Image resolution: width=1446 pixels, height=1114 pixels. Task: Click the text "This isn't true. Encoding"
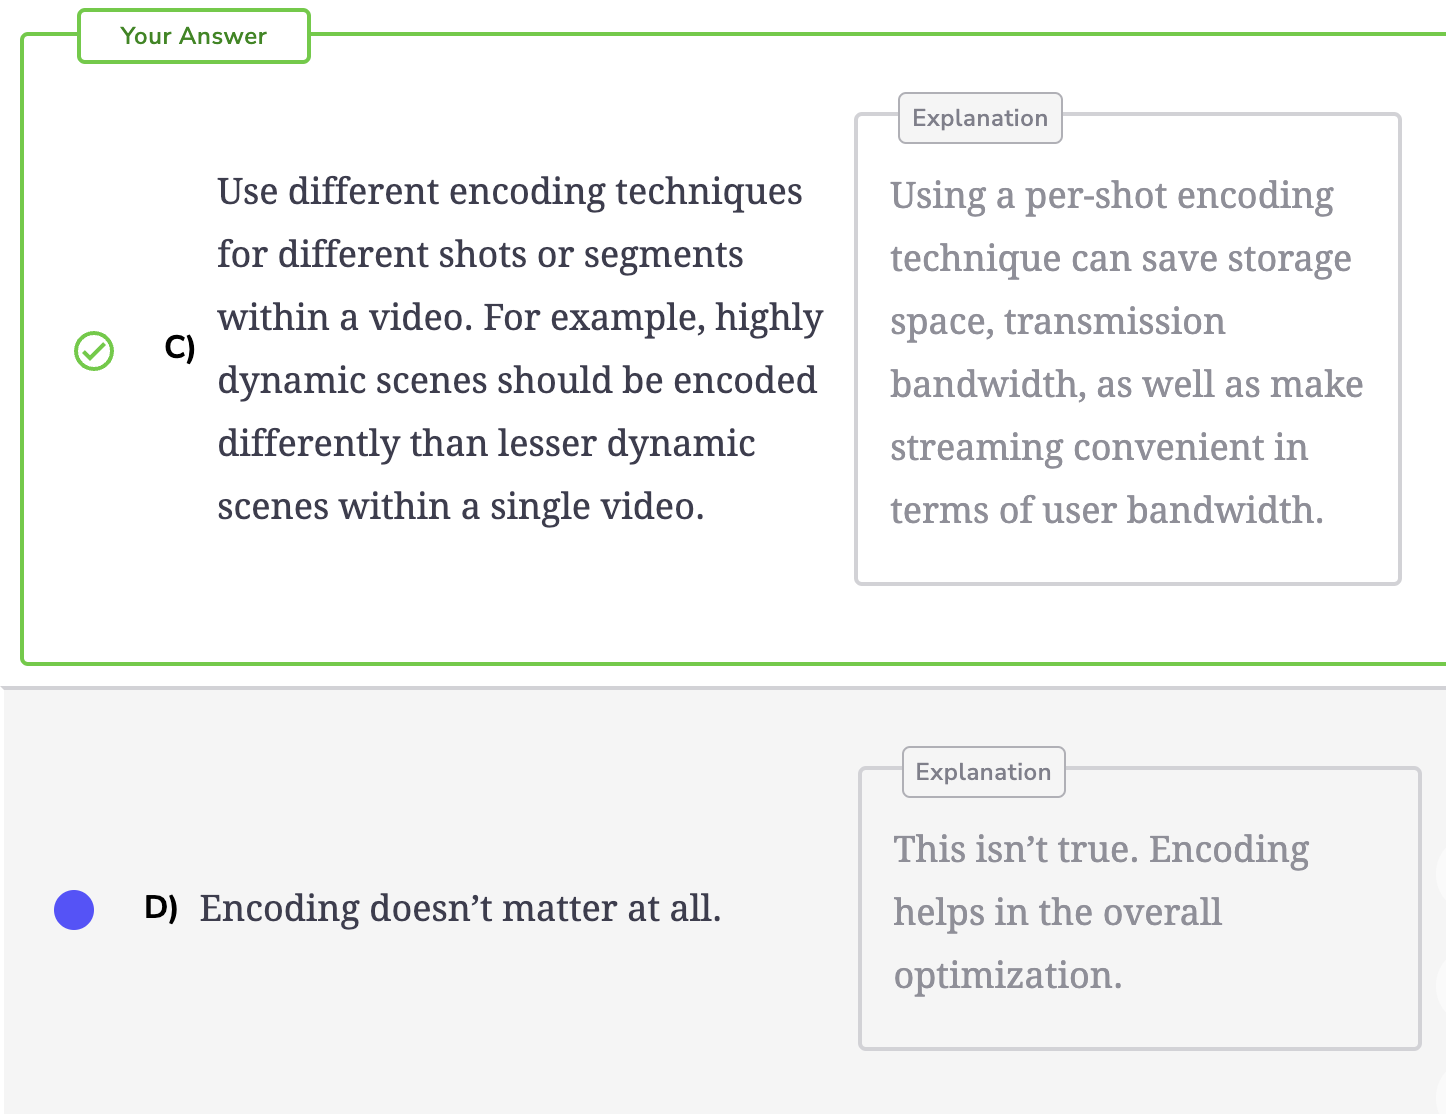click(x=1101, y=849)
